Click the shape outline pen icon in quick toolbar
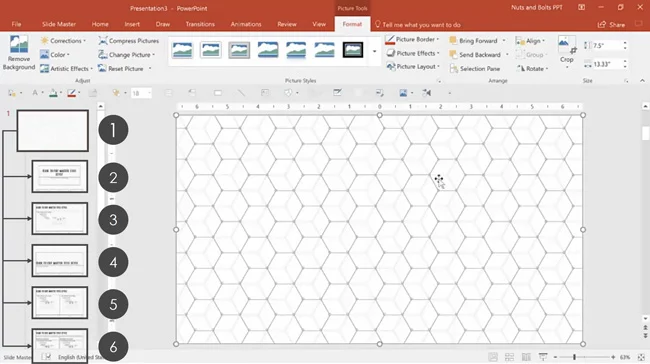 click(72, 93)
